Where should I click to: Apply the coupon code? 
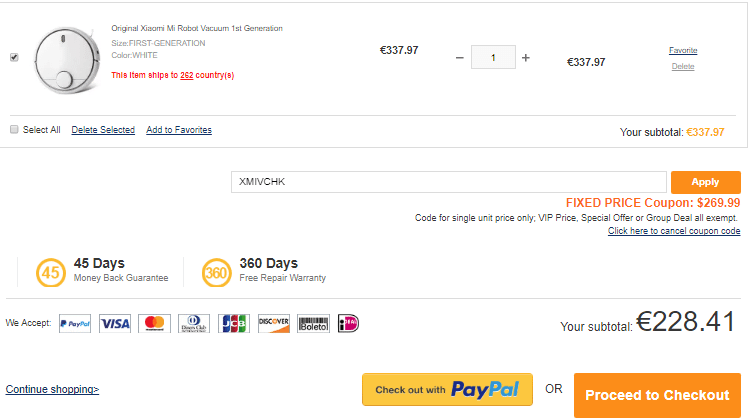coord(705,182)
